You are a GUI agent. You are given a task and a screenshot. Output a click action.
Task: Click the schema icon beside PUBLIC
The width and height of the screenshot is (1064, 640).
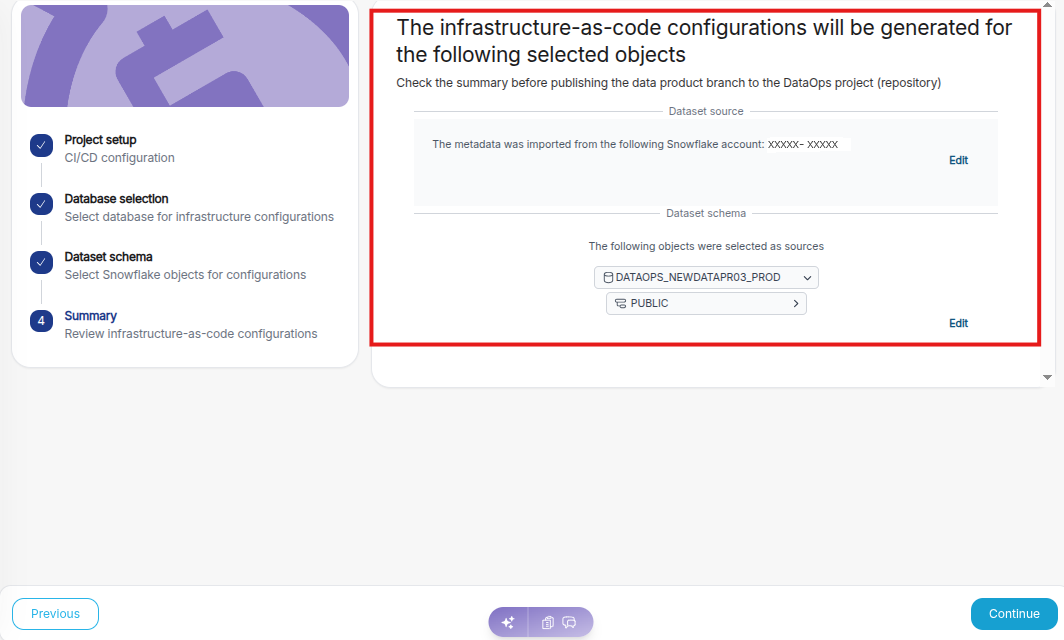[x=621, y=303]
